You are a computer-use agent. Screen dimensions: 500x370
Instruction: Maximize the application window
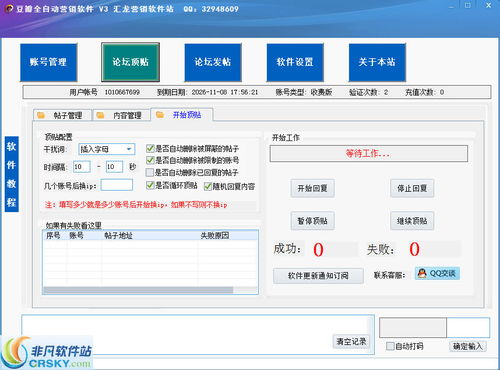468,6
